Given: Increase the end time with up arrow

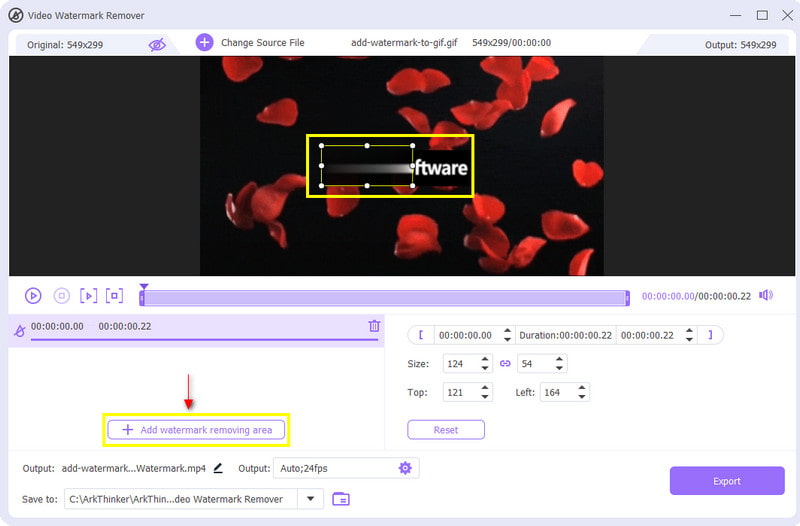Looking at the screenshot, I should click(689, 331).
